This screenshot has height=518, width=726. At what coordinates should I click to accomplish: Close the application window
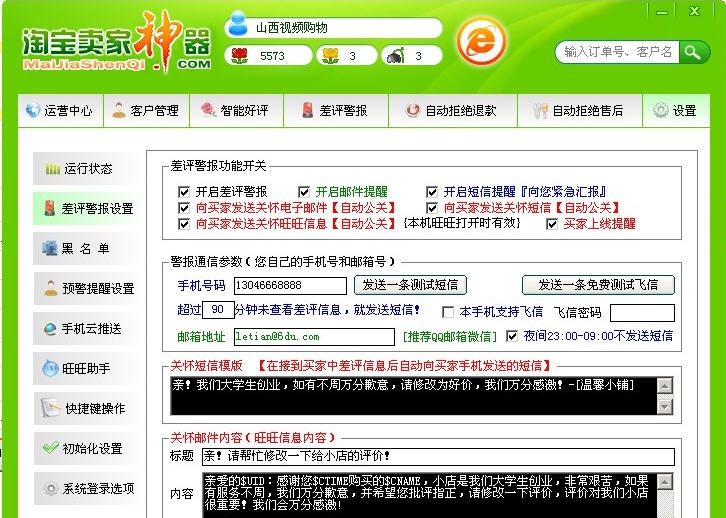click(694, 11)
